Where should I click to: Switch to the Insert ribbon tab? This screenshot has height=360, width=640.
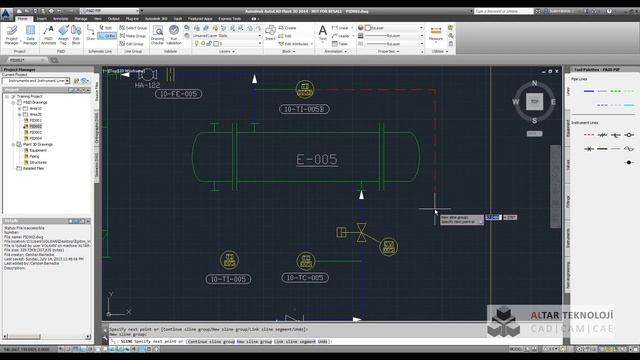coord(41,19)
